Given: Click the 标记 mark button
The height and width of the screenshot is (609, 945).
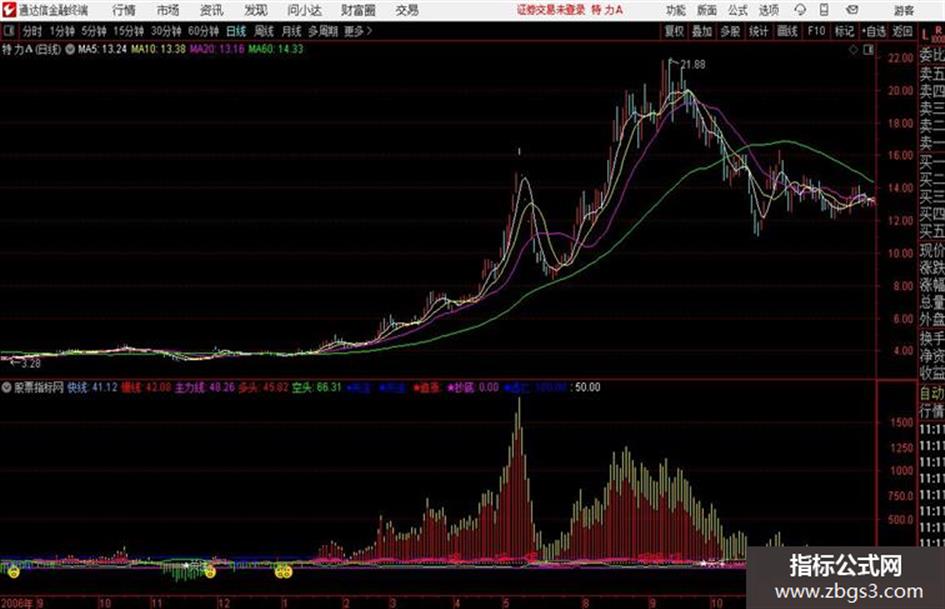Looking at the screenshot, I should click(844, 31).
